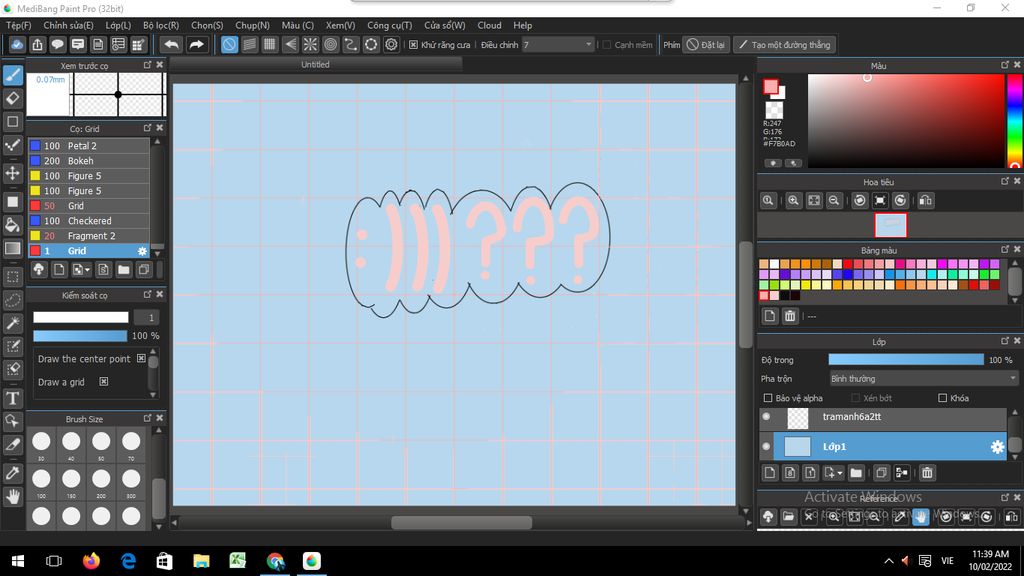Viewport: 1024px width, 576px height.
Task: Open the add-brush type dropdown
Action: point(81,270)
